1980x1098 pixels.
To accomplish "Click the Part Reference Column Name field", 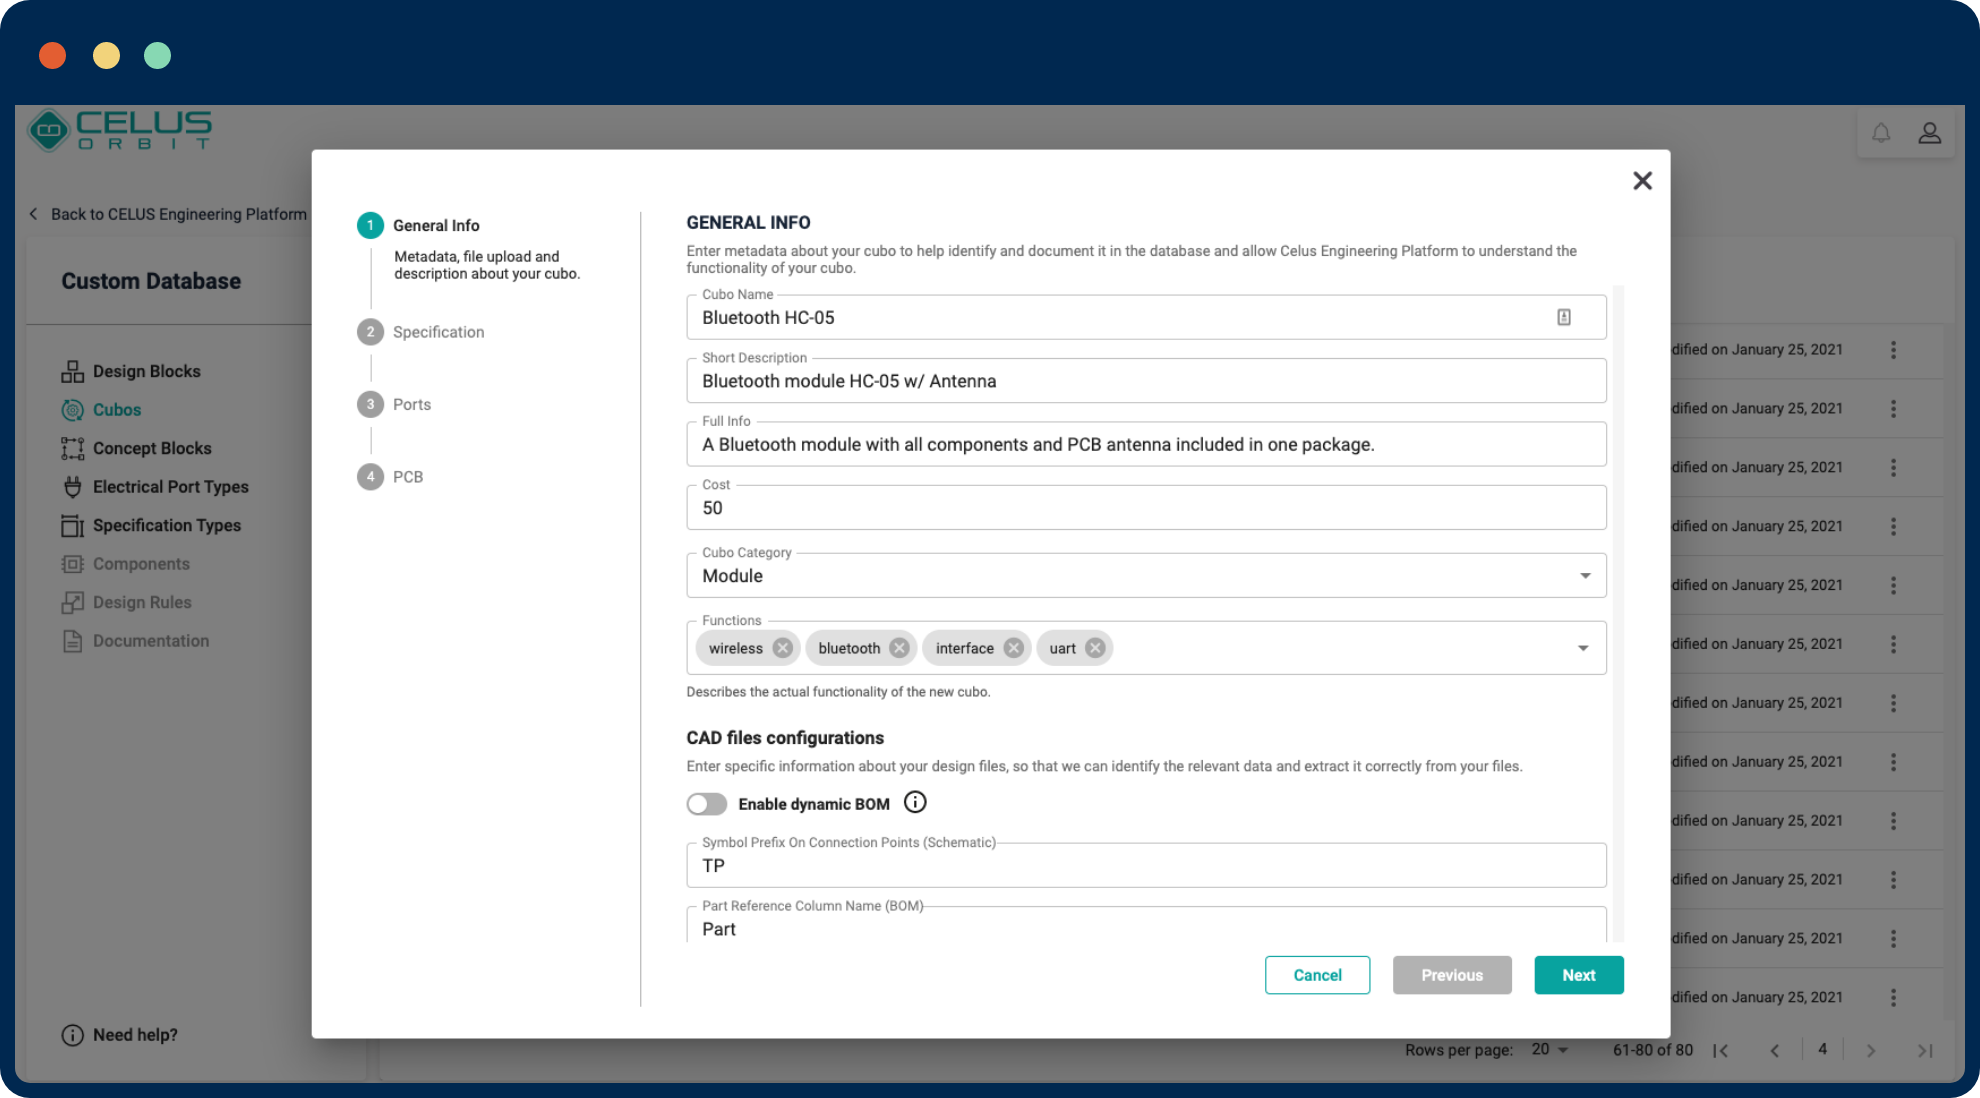I will [x=1146, y=925].
